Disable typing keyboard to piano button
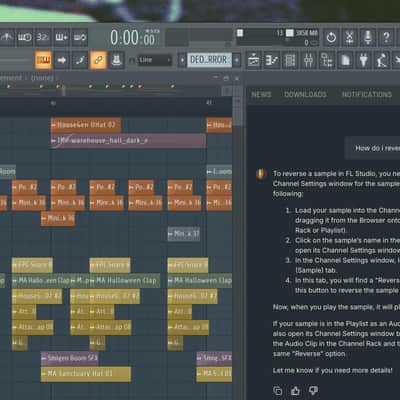Screen dimensions: 400x400 click(x=43, y=60)
